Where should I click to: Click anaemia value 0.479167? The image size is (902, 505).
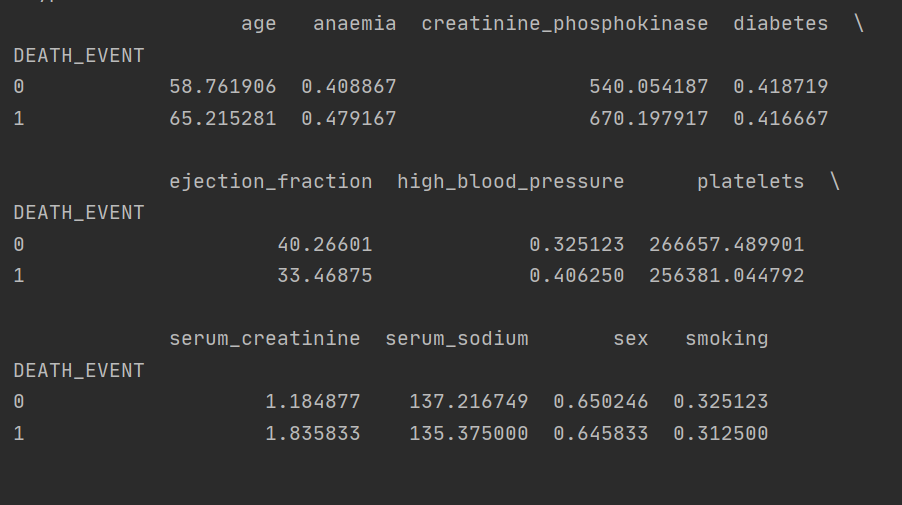(x=349, y=118)
